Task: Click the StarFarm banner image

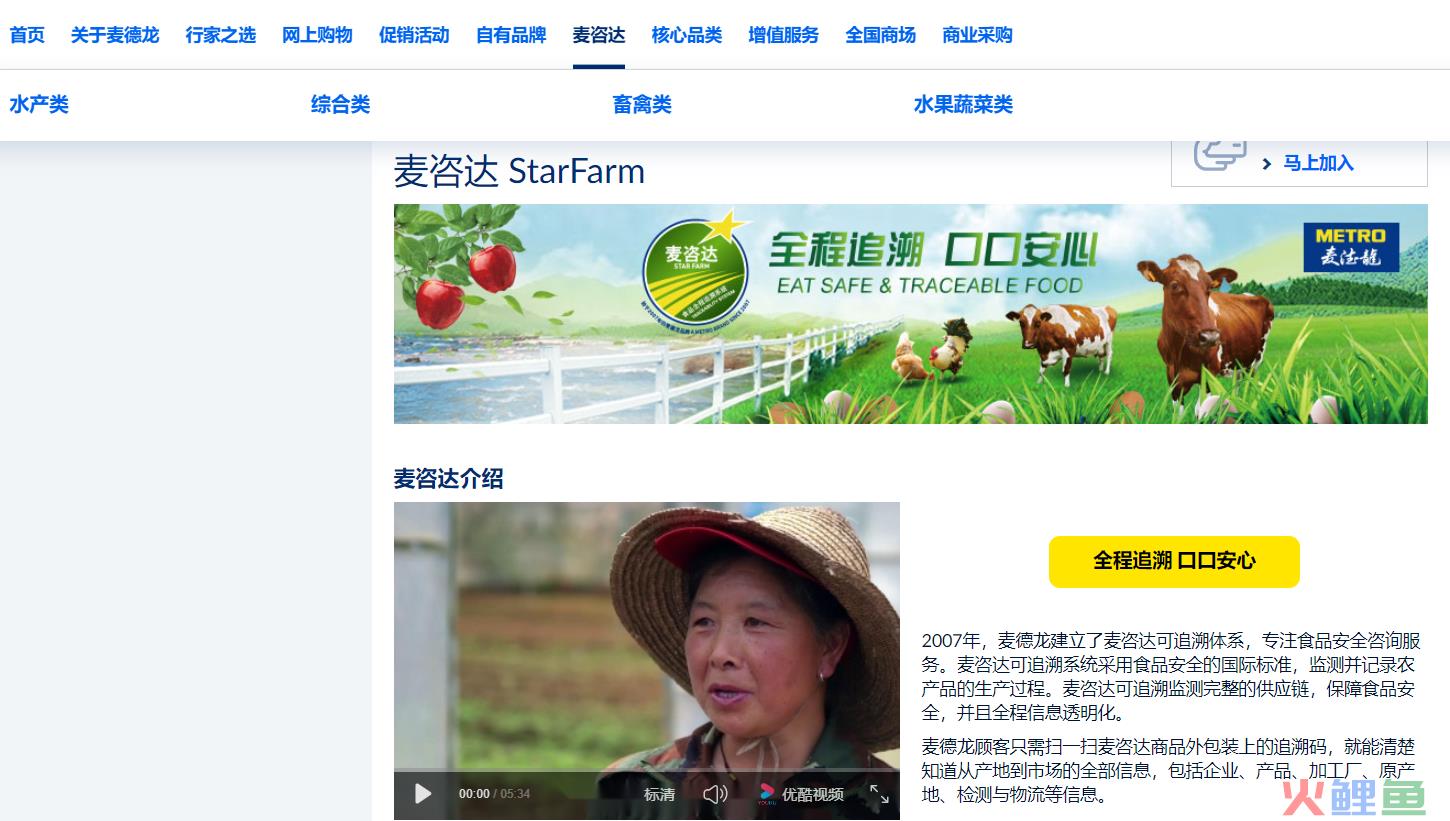Action: click(911, 314)
